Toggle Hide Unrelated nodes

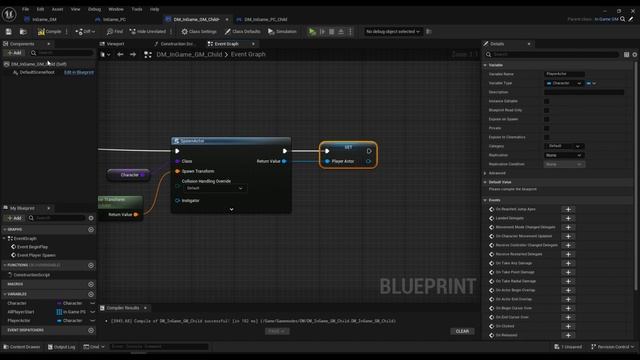pos(148,31)
